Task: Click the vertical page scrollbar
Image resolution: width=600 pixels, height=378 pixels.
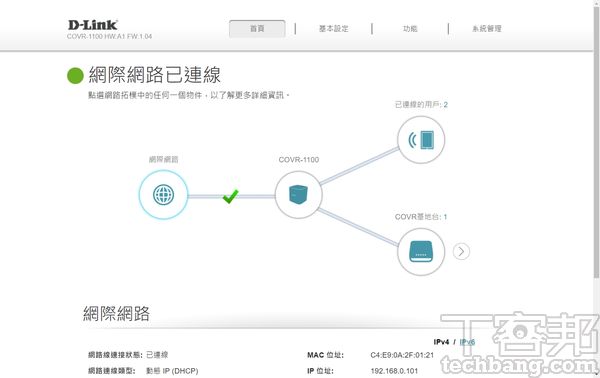Action: tap(596, 142)
